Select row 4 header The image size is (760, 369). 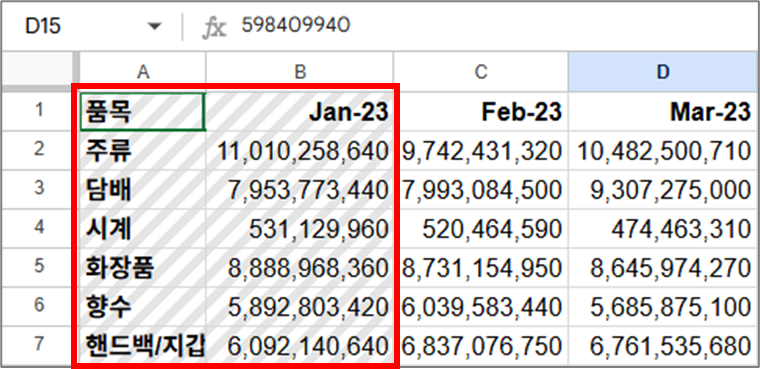39,228
